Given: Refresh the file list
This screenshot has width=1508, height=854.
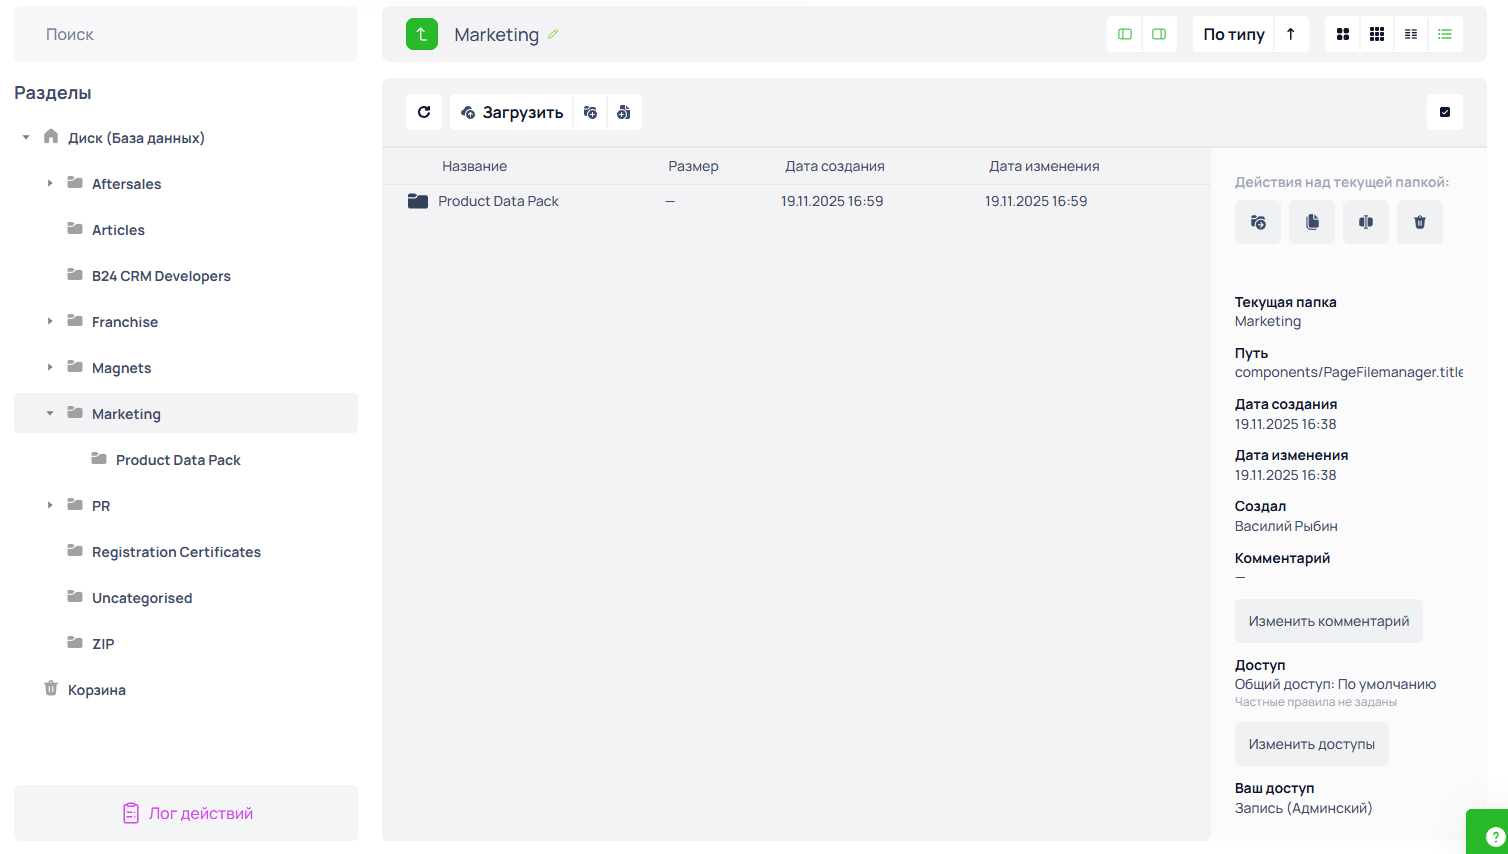Looking at the screenshot, I should [x=424, y=112].
